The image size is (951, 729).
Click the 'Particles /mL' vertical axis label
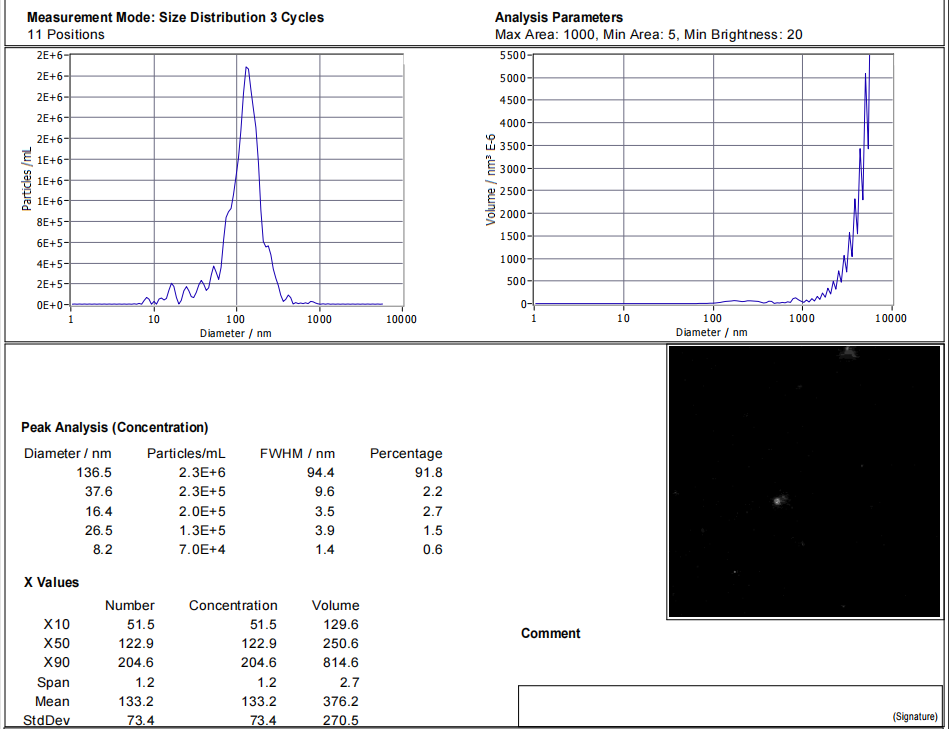(x=26, y=180)
